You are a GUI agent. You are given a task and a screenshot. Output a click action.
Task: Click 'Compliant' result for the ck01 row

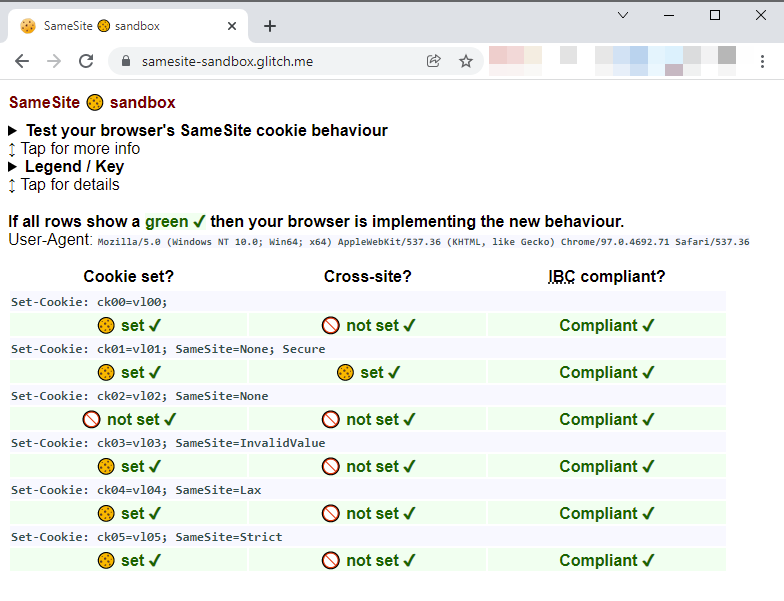[606, 372]
